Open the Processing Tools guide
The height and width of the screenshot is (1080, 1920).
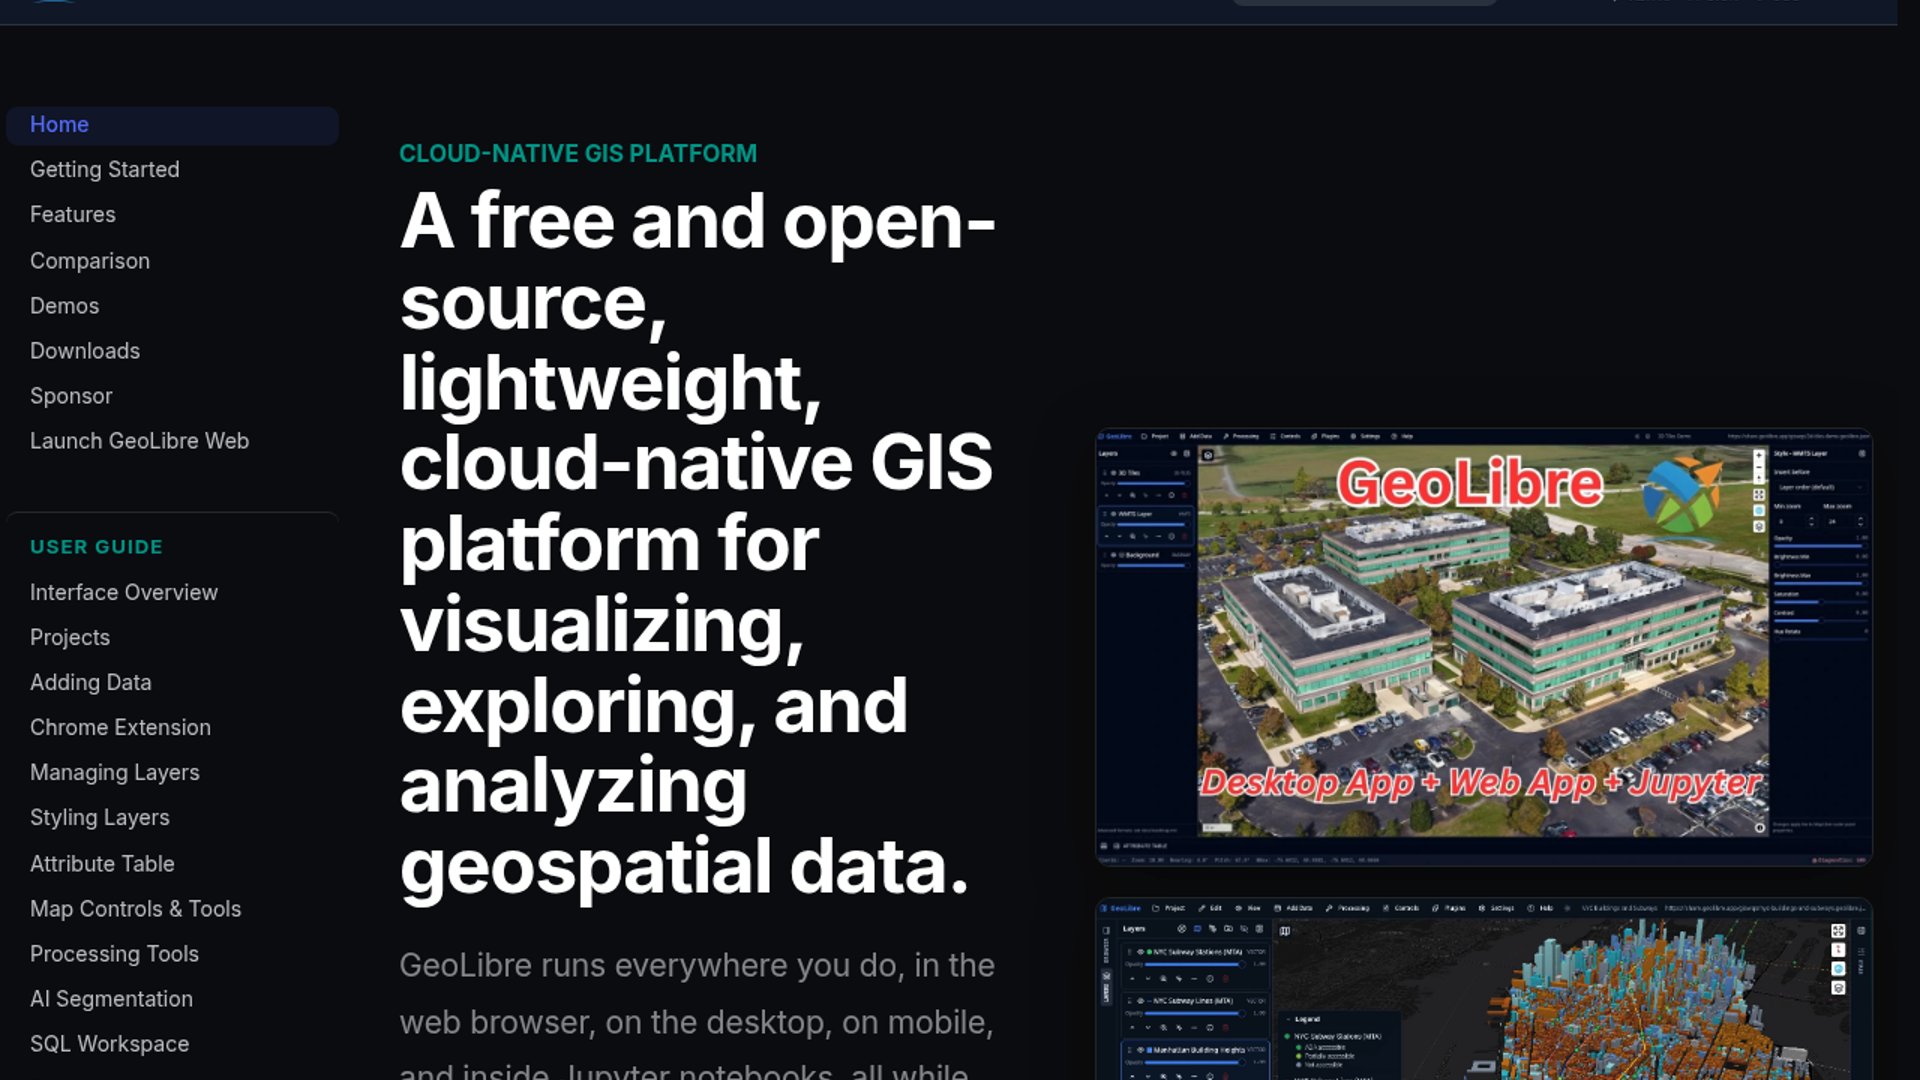coord(115,954)
